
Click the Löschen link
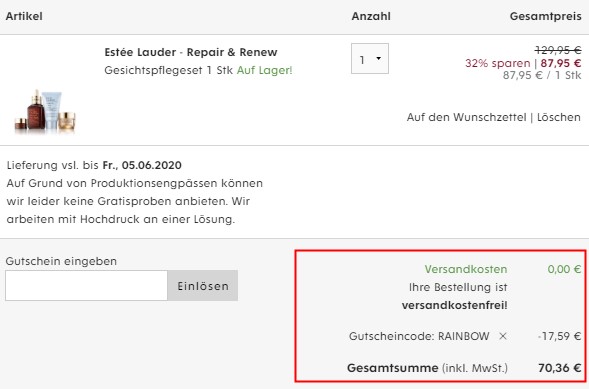click(559, 117)
